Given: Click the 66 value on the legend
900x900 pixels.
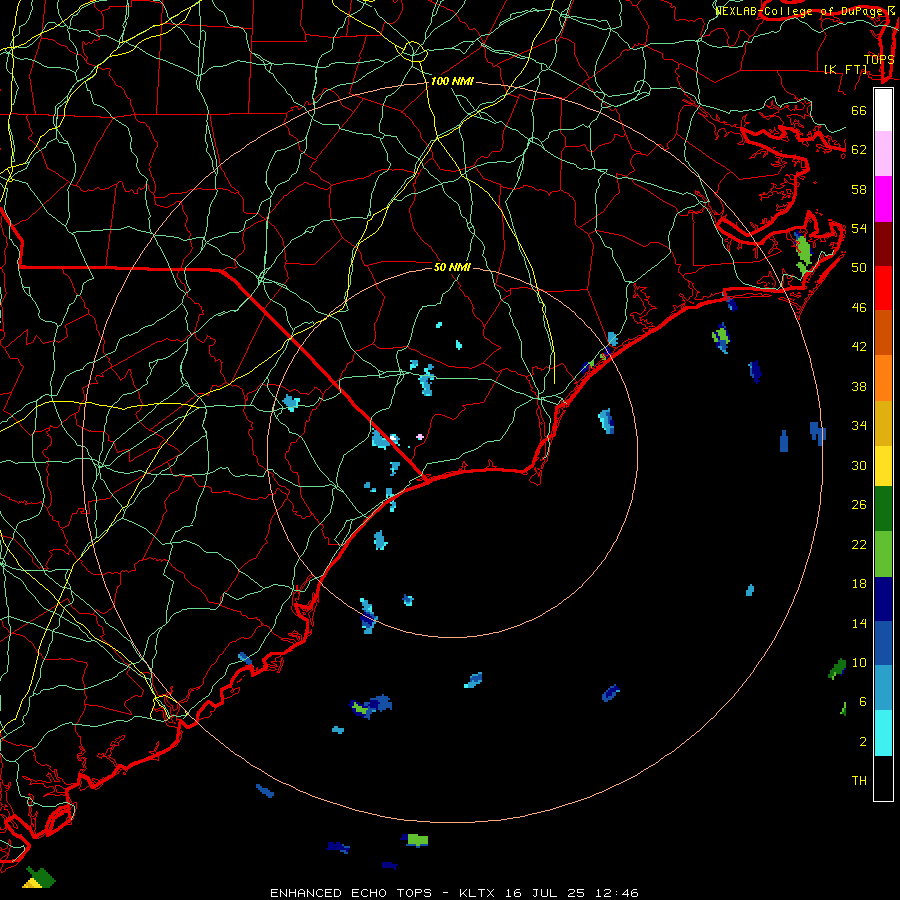Looking at the screenshot, I should tap(859, 111).
